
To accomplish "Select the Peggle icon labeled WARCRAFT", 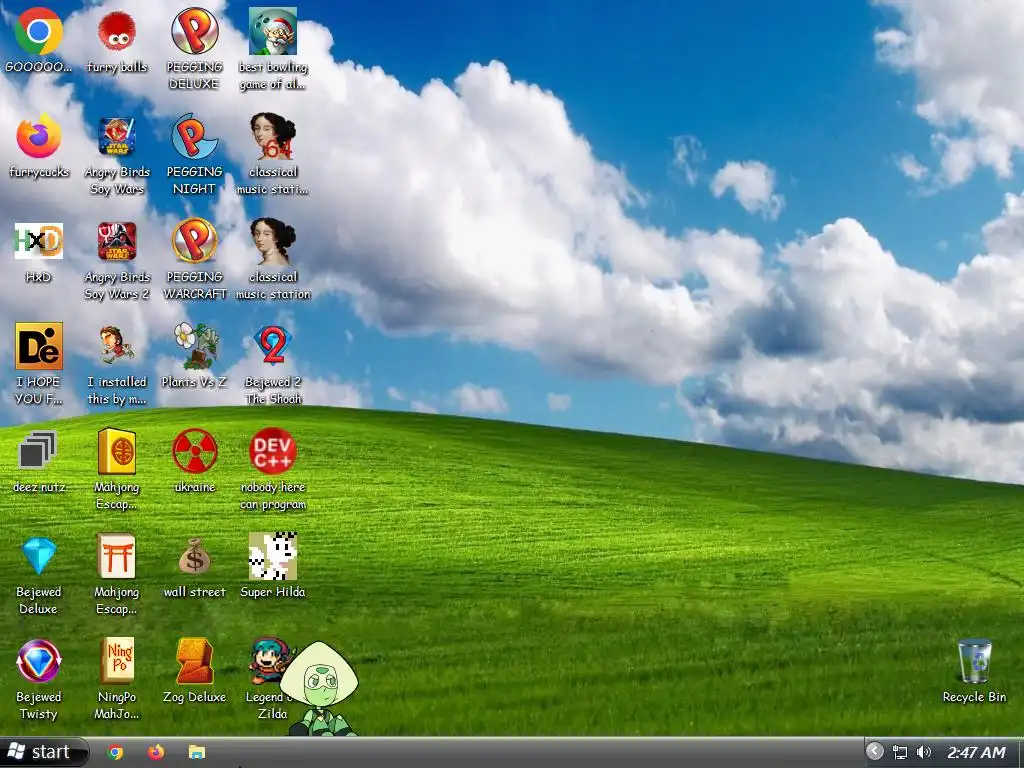I will pyautogui.click(x=195, y=241).
